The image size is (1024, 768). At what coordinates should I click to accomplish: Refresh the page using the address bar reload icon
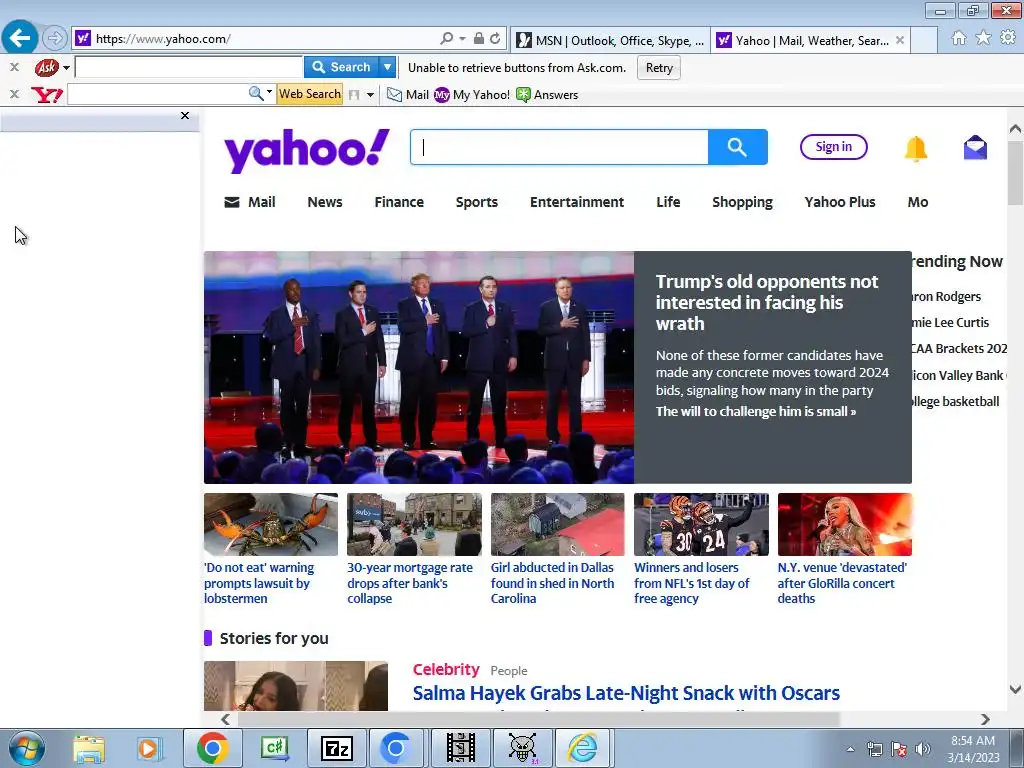coord(495,39)
